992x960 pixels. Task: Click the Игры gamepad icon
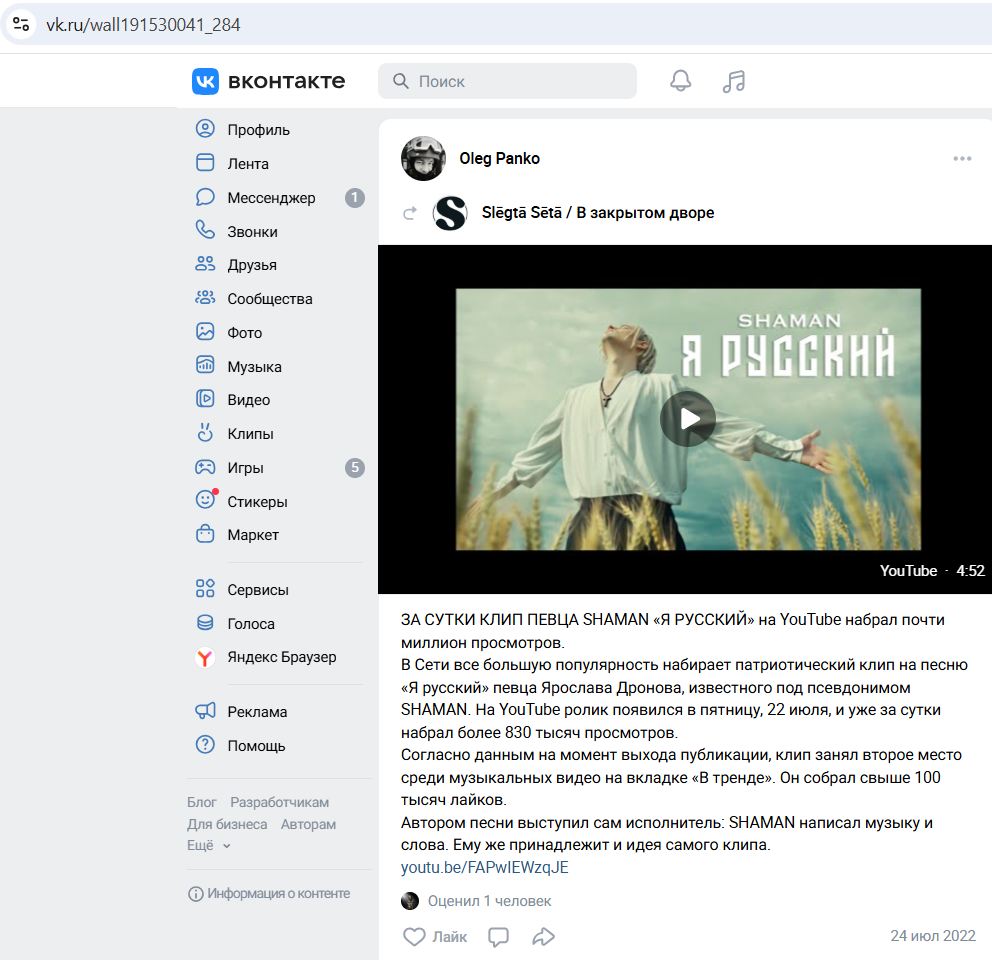205,468
